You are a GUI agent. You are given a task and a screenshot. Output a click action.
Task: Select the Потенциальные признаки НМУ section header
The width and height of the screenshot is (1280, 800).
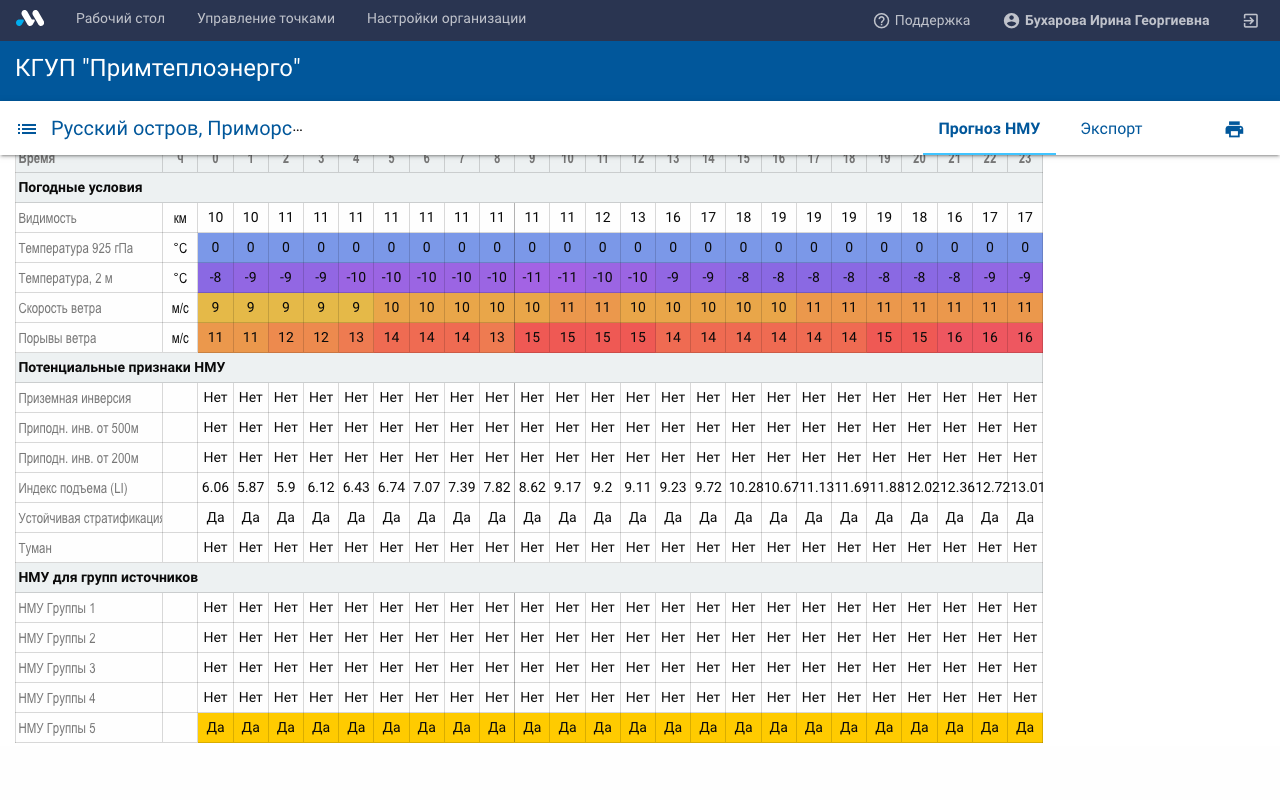pos(121,368)
